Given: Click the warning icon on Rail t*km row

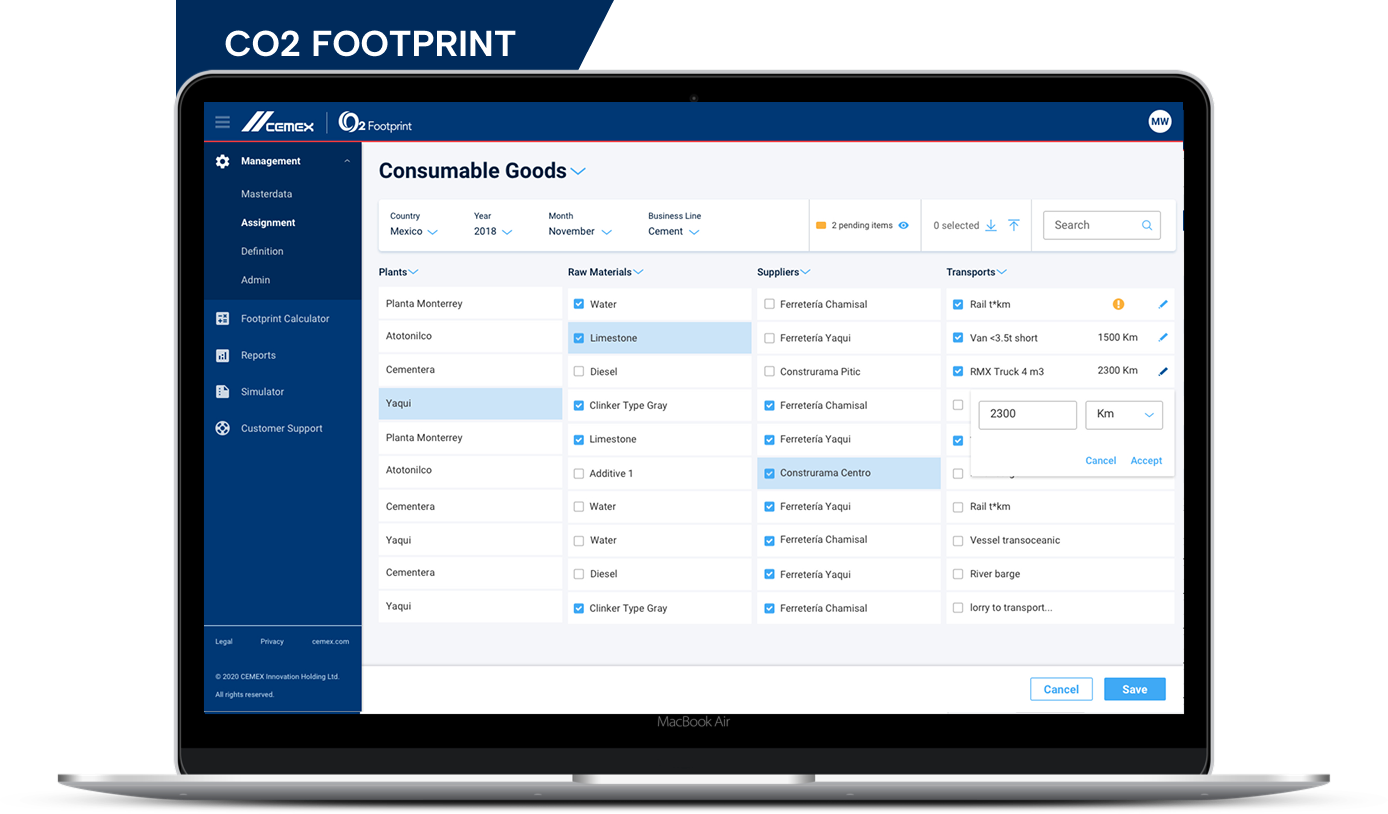Looking at the screenshot, I should click(1118, 304).
